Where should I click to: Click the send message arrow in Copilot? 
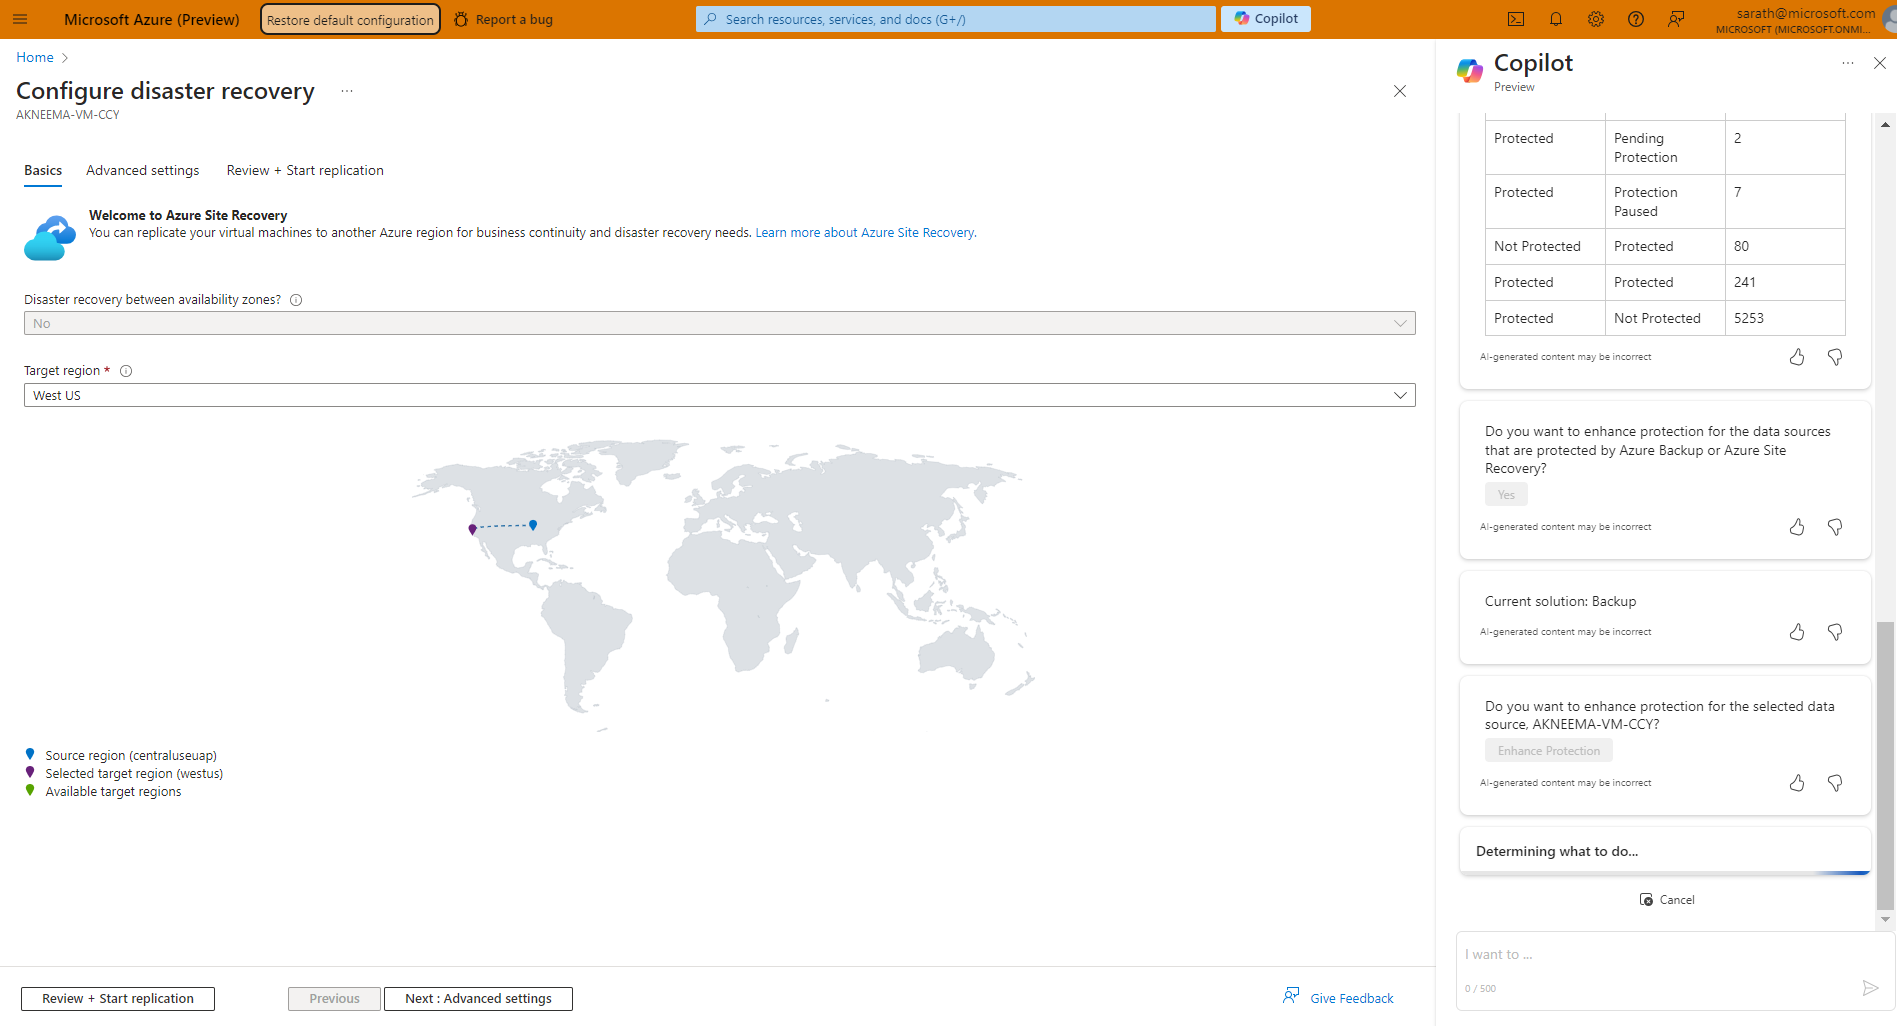pyautogui.click(x=1870, y=988)
